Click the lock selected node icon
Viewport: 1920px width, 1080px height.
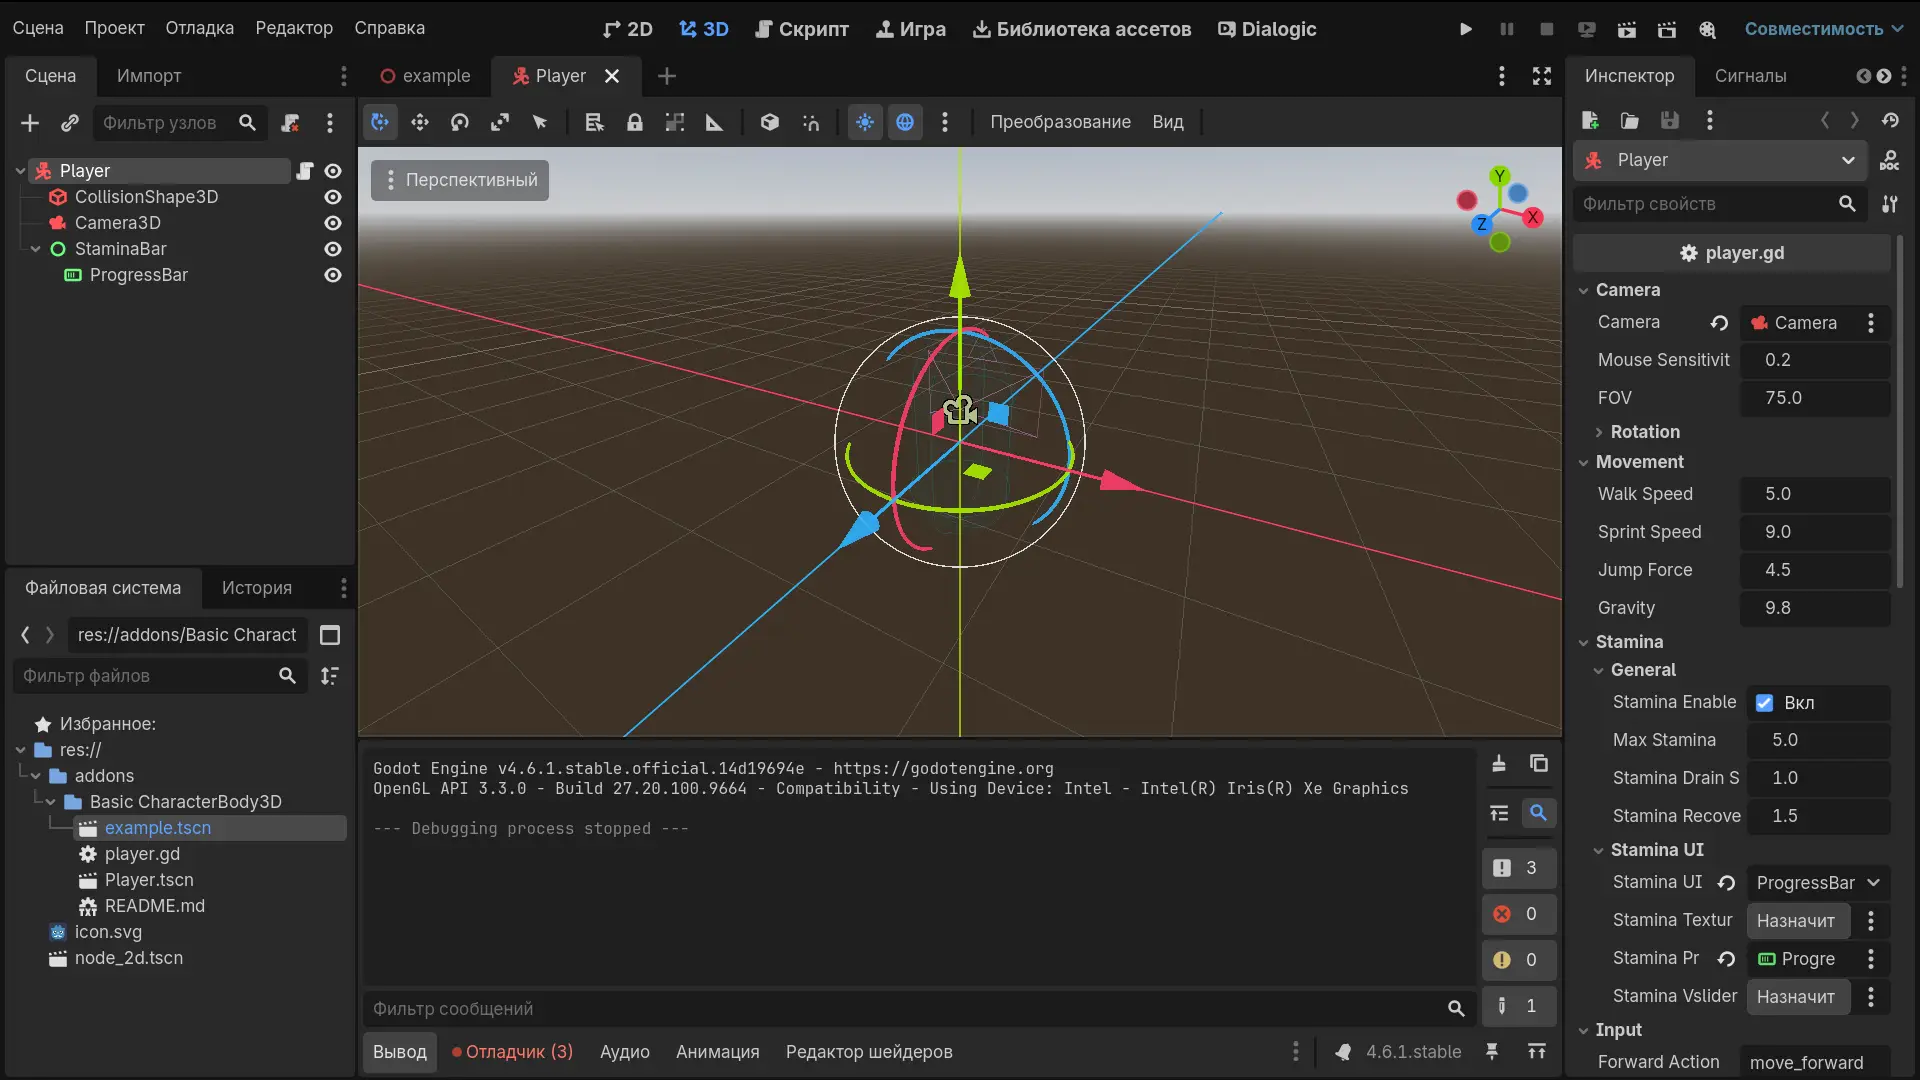pyautogui.click(x=635, y=122)
